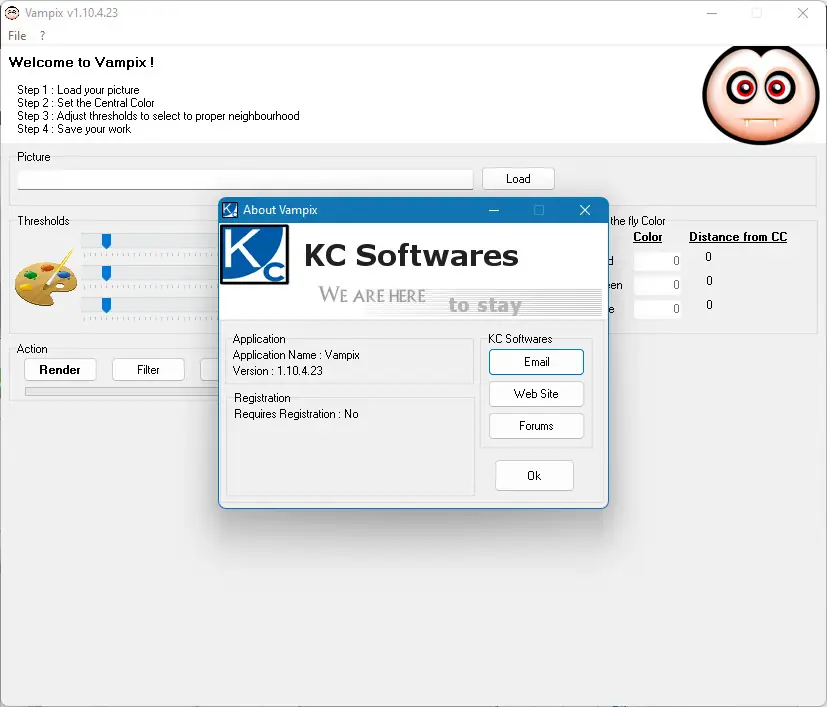The image size is (827, 707).
Task: Click the paint palette icon
Action: click(46, 278)
